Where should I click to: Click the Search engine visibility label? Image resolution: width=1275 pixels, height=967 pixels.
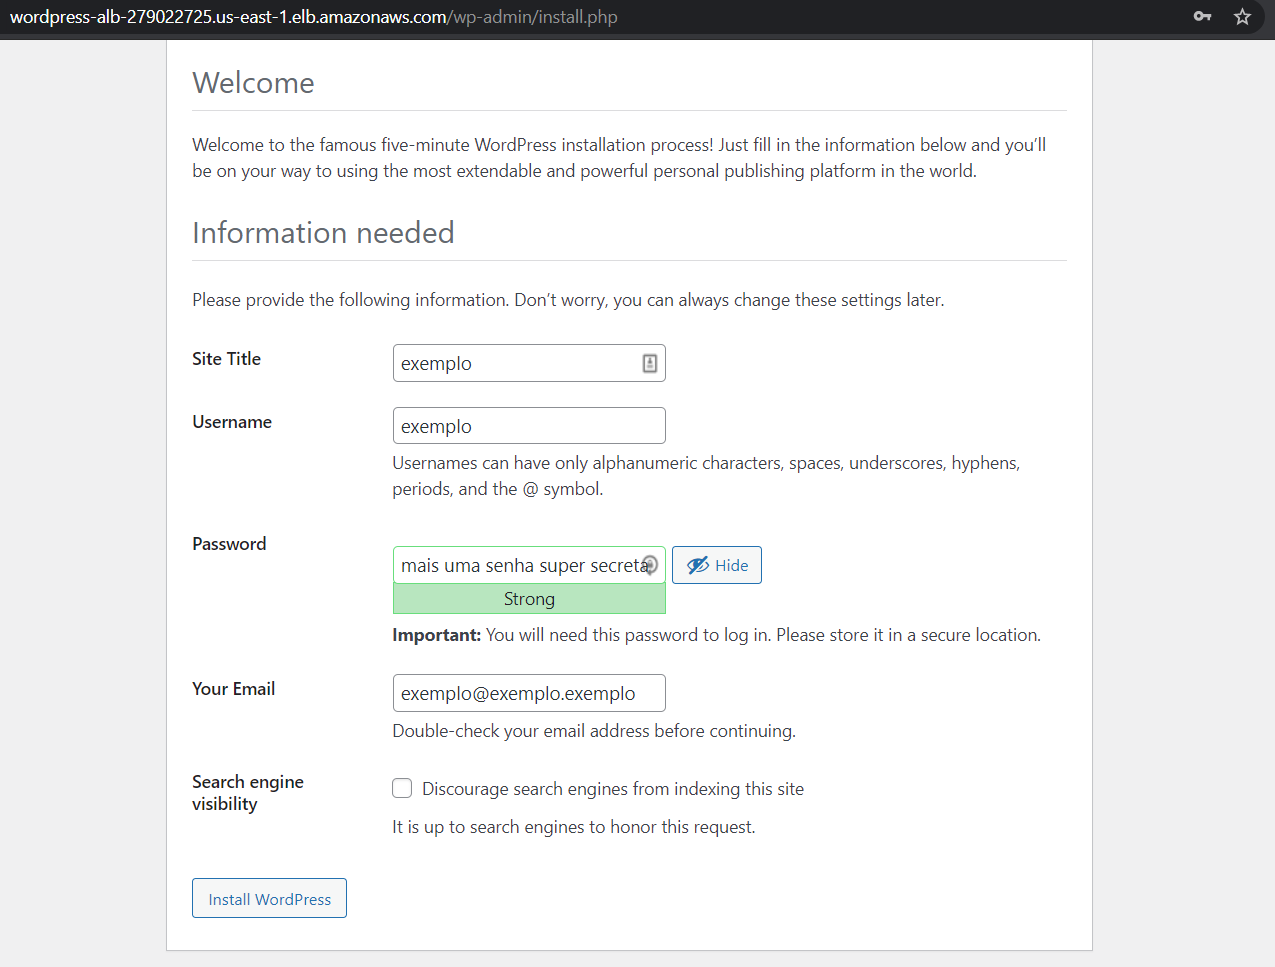click(x=248, y=793)
